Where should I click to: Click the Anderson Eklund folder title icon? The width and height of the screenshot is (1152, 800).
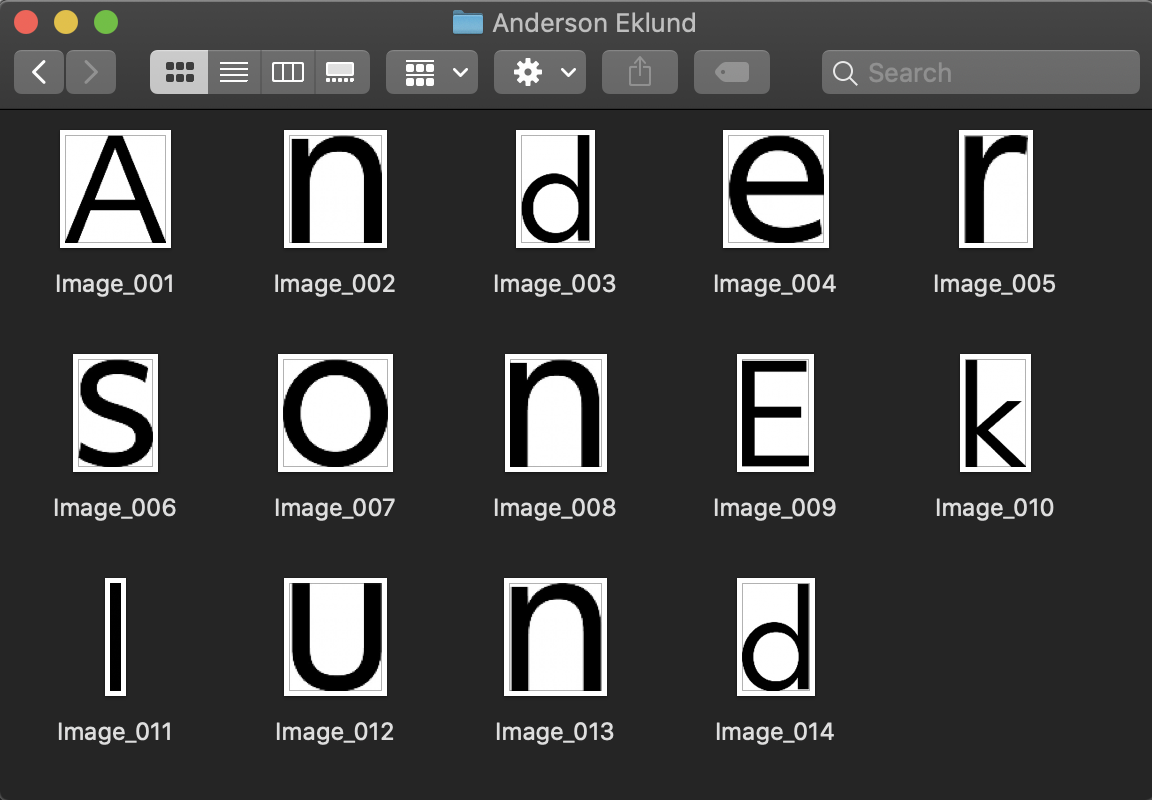(467, 22)
